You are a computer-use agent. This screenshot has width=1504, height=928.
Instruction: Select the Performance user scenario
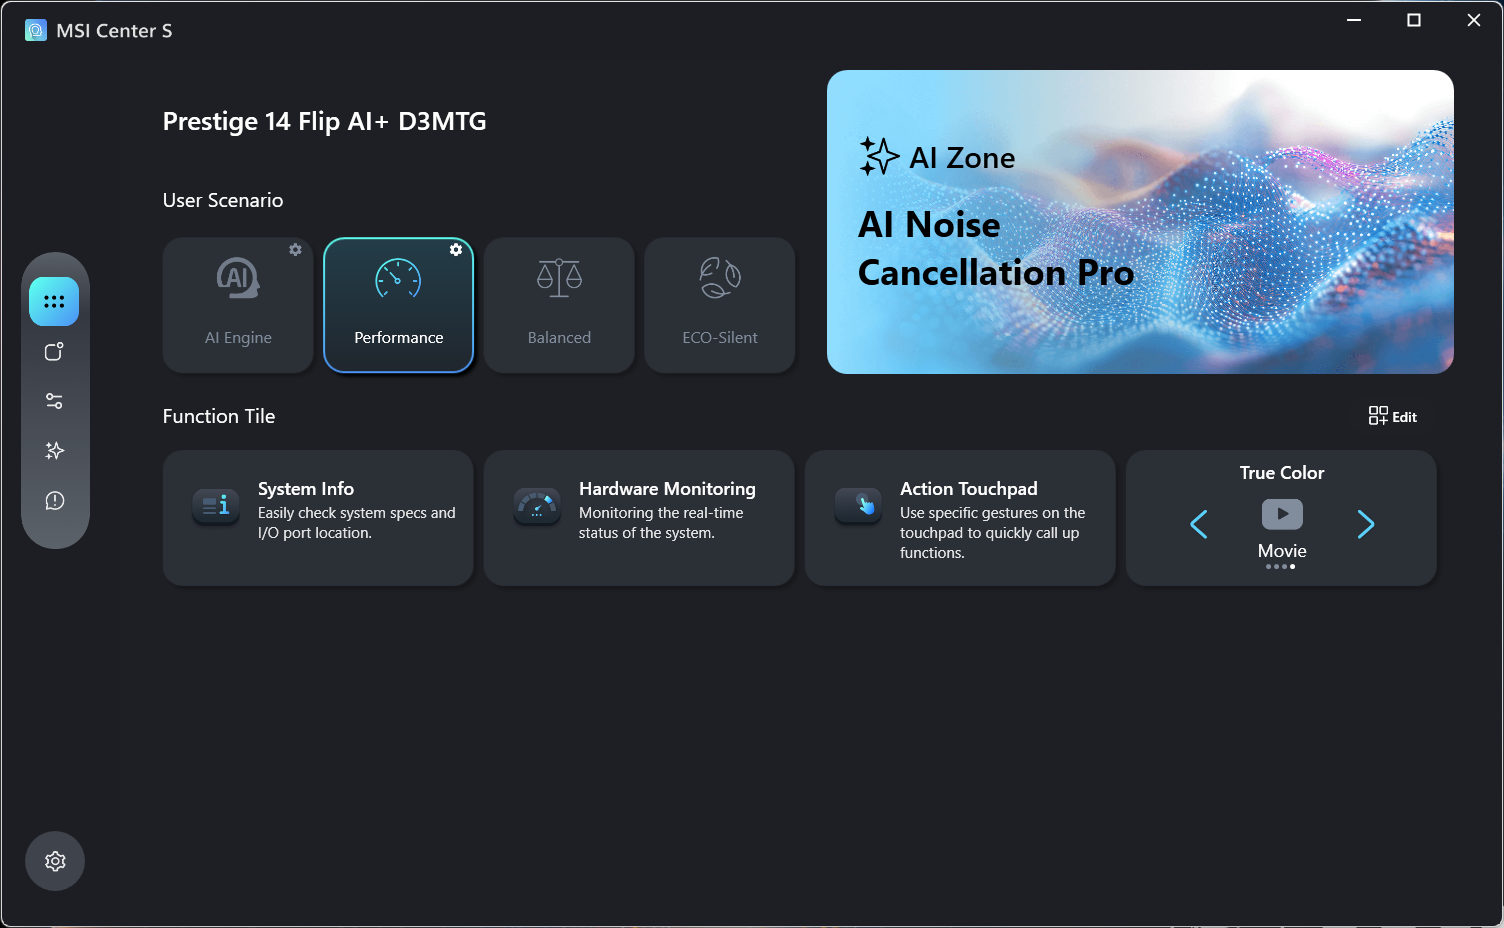(x=398, y=306)
